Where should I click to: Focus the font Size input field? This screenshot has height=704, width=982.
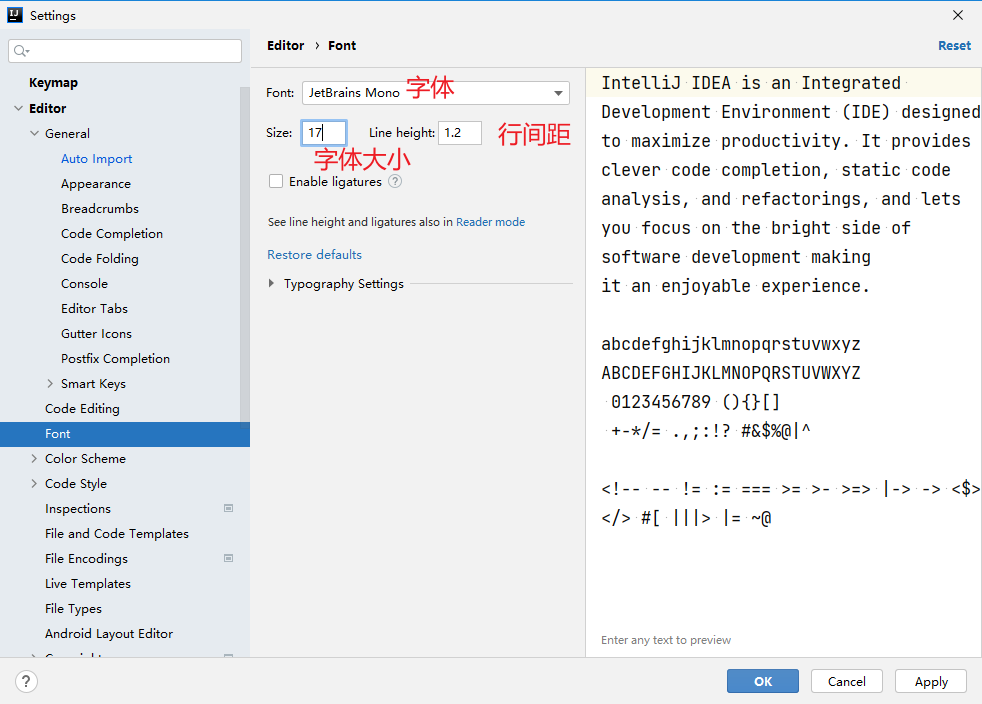[324, 133]
